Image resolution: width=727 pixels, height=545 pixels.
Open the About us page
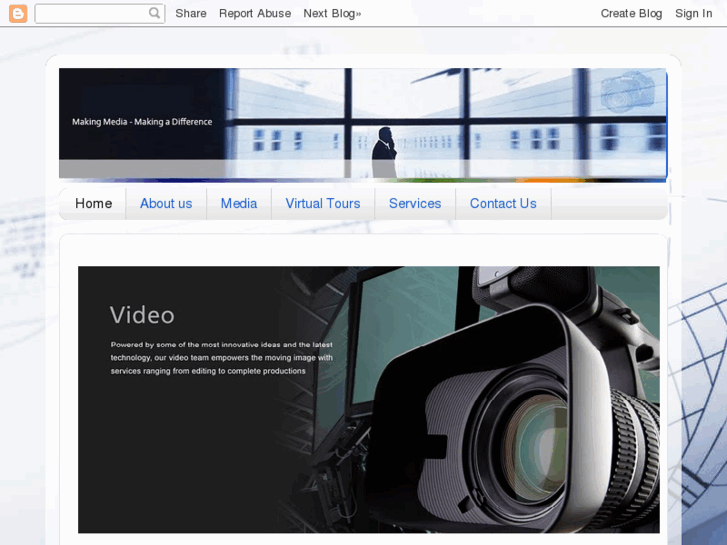click(x=166, y=204)
